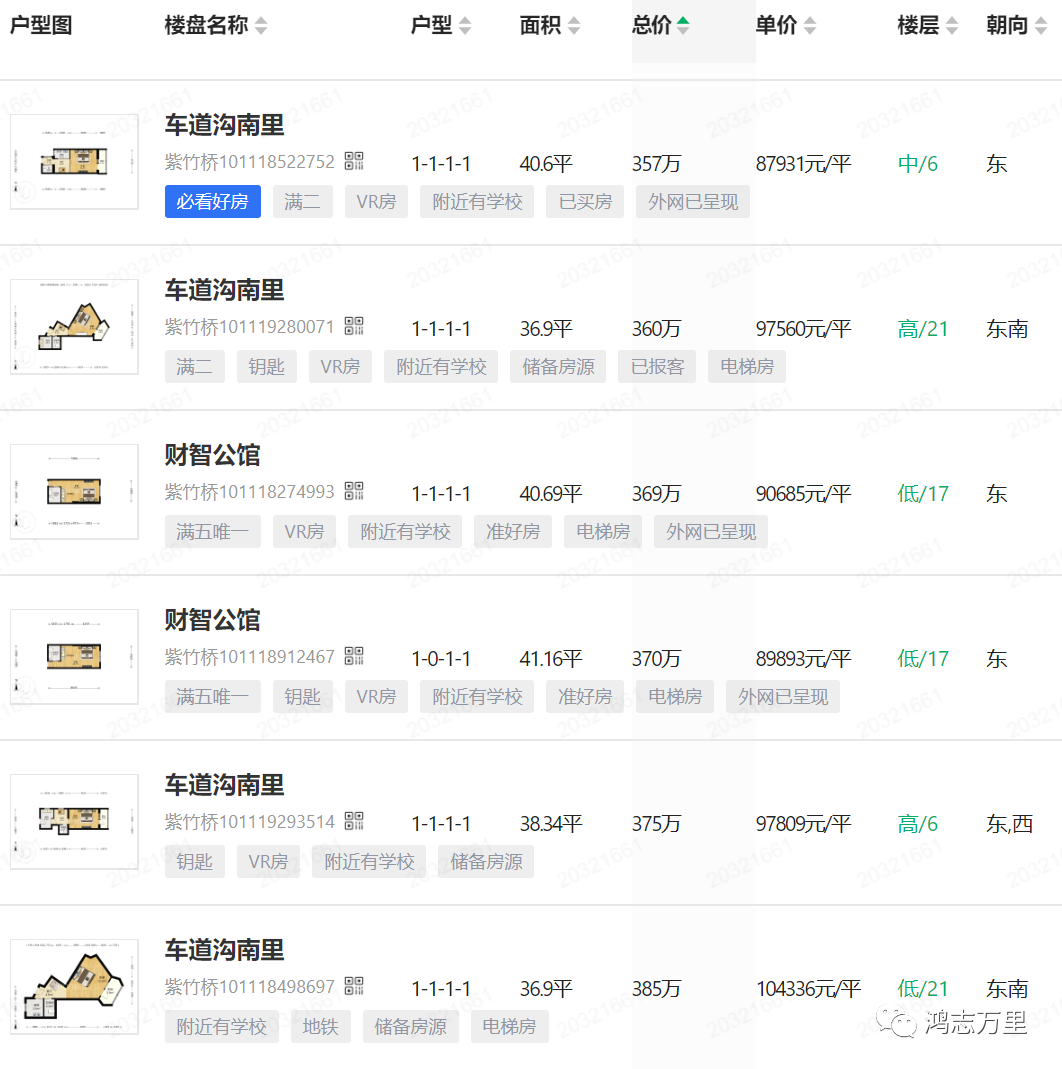
Task: Open 车道沟南里 listing priced 357万
Action: pos(224,125)
